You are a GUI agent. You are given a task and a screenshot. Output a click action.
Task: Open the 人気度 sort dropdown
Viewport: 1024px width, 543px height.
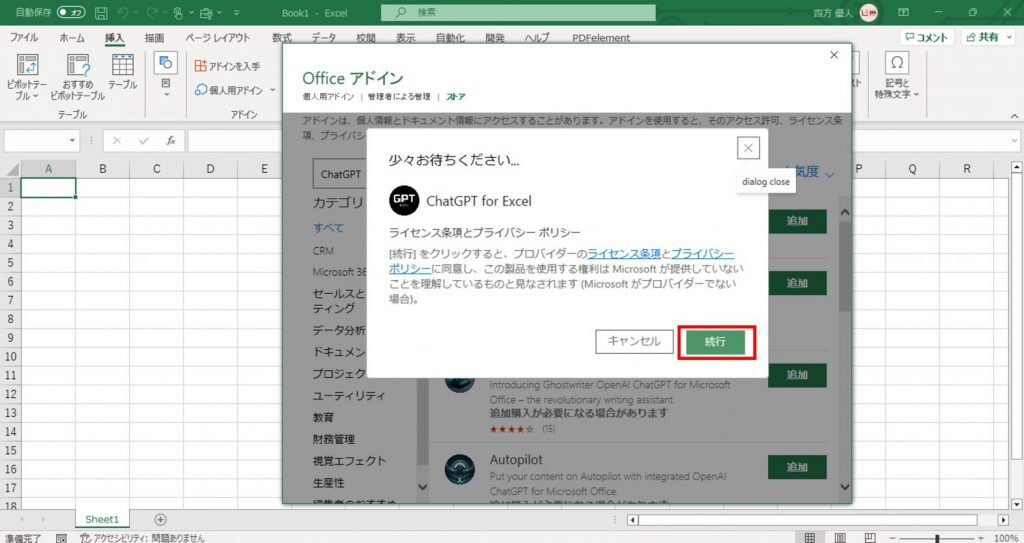[x=813, y=172]
